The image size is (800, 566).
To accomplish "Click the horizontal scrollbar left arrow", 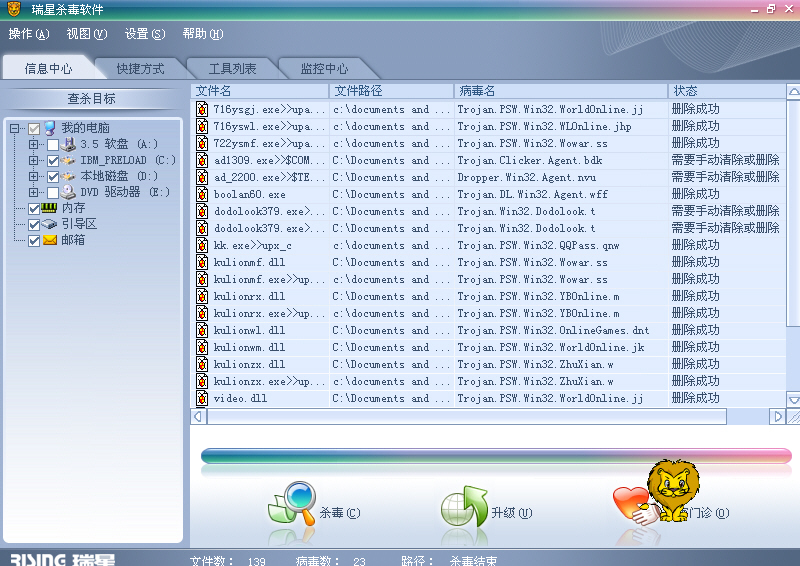I will [x=198, y=416].
